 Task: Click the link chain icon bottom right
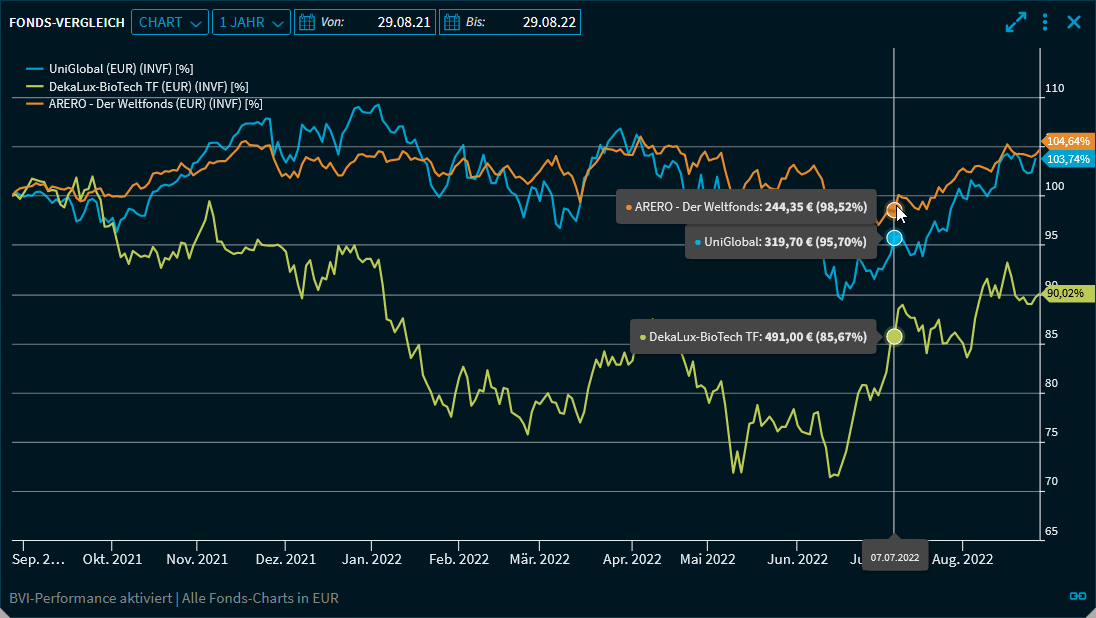coord(1077,596)
